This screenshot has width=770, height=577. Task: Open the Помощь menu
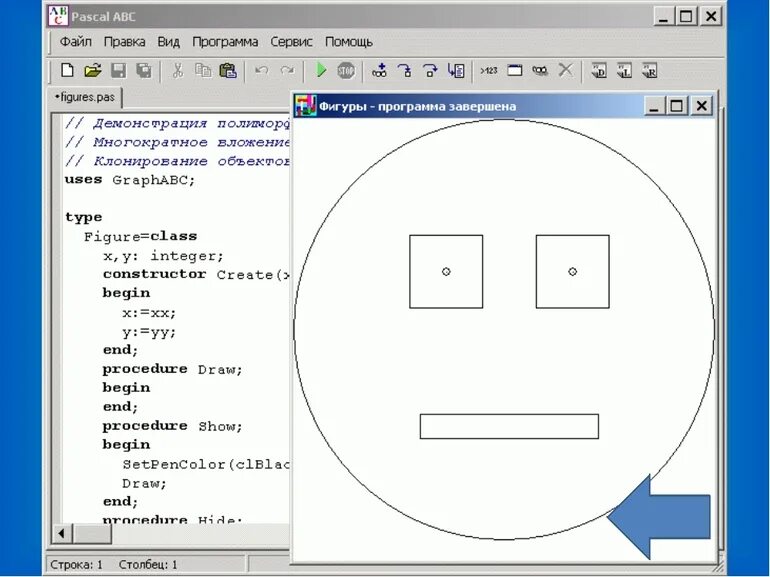tap(349, 42)
